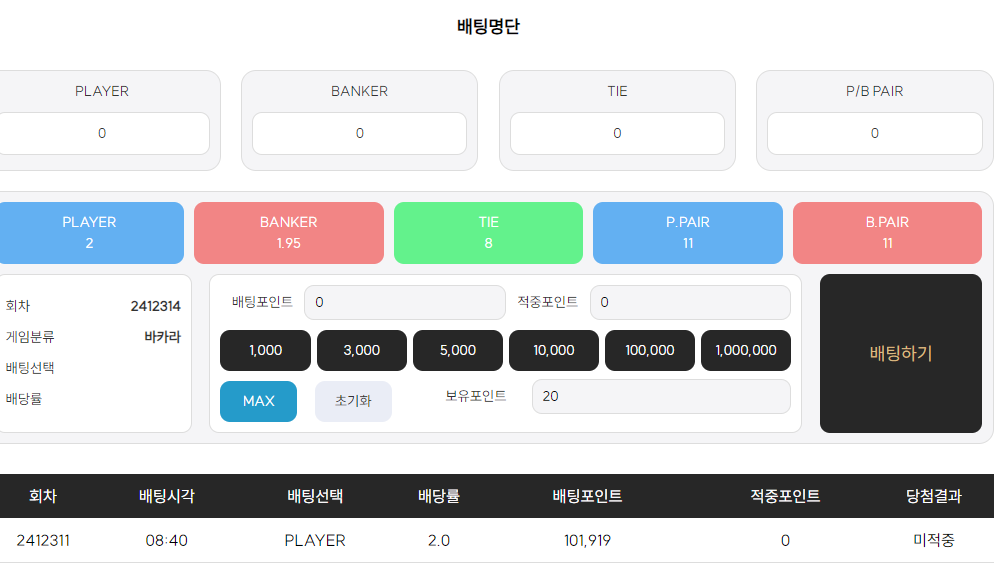Click the 보유포인트 field showing 20
The height and width of the screenshot is (564, 1005).
(x=661, y=396)
